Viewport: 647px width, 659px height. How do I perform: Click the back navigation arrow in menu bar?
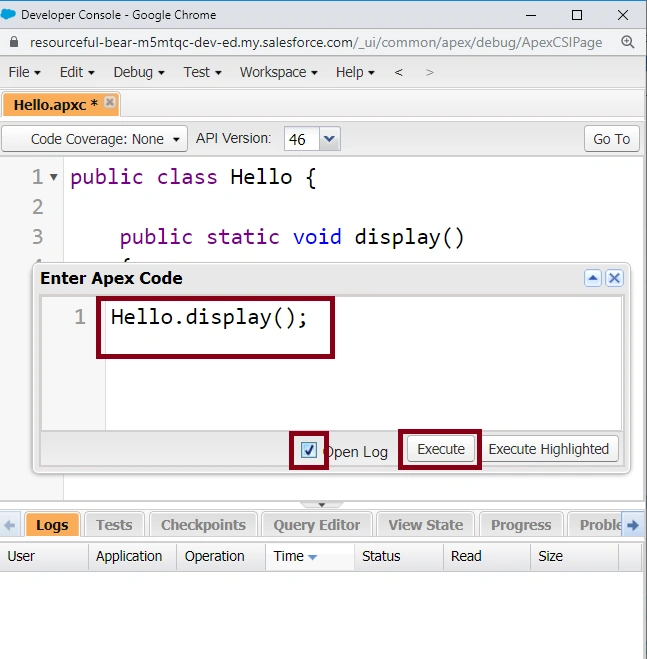[399, 72]
